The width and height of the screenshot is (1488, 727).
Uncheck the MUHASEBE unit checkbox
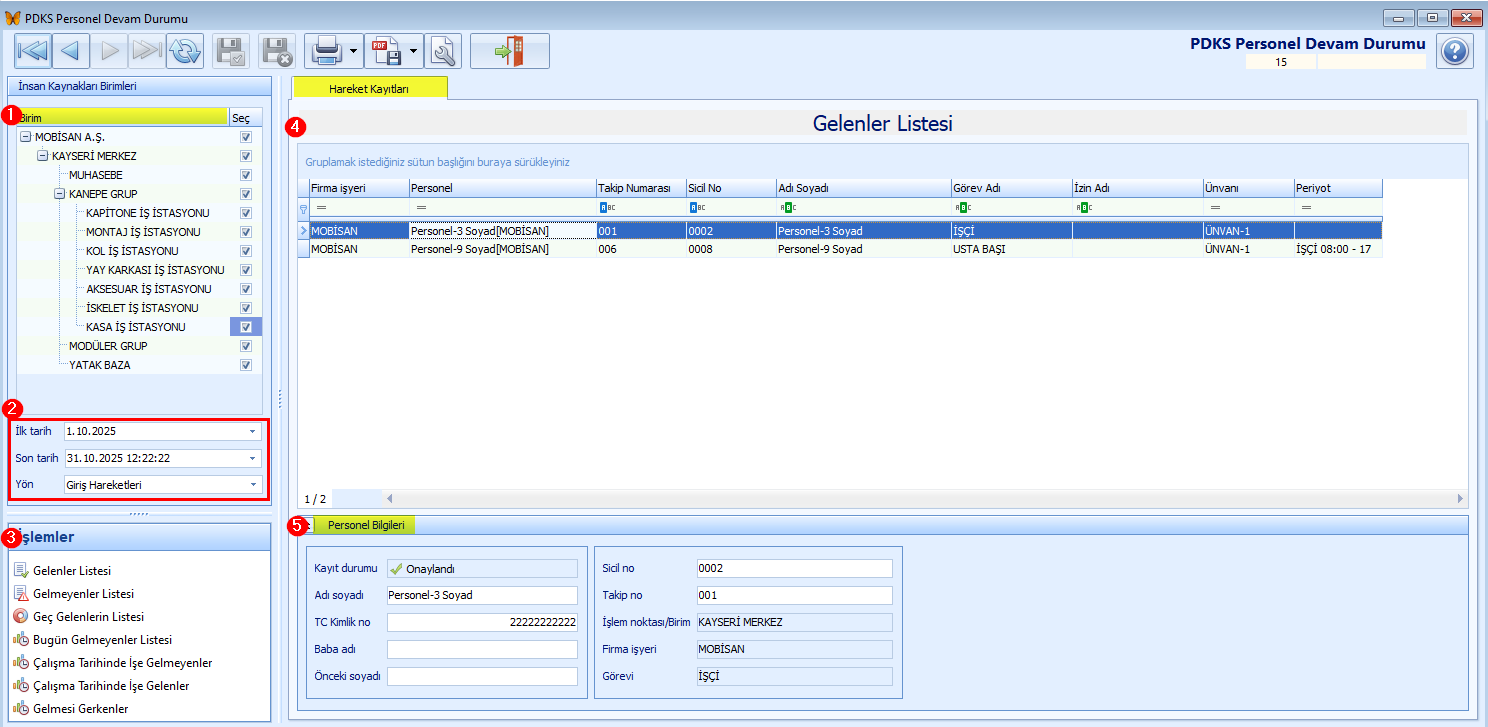[245, 175]
